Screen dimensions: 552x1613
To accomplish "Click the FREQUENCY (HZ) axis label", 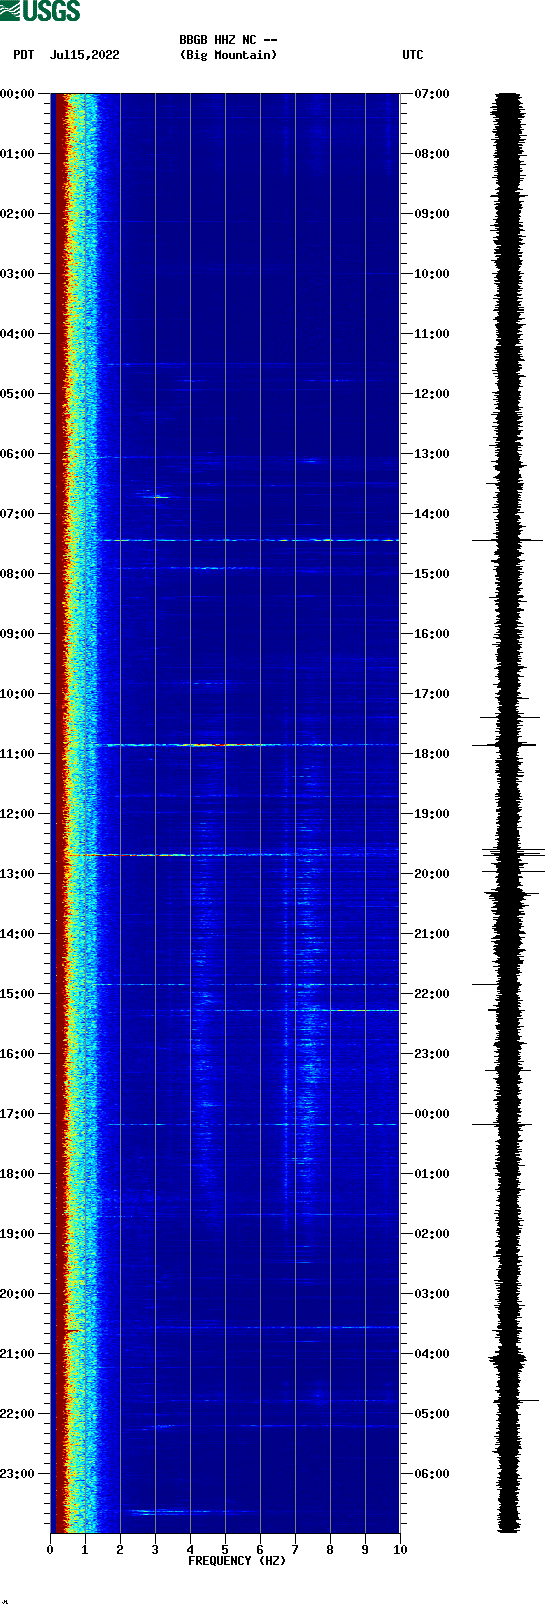I will [x=237, y=1561].
